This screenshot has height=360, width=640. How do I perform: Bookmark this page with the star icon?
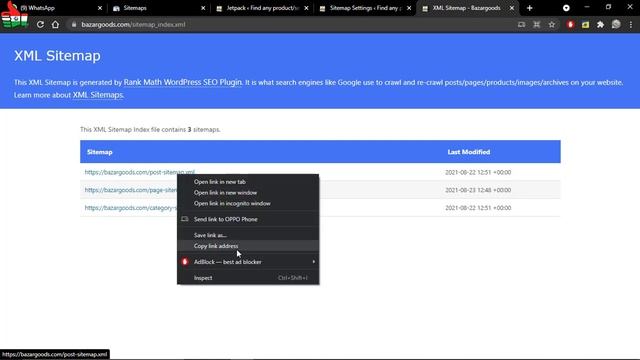click(552, 24)
